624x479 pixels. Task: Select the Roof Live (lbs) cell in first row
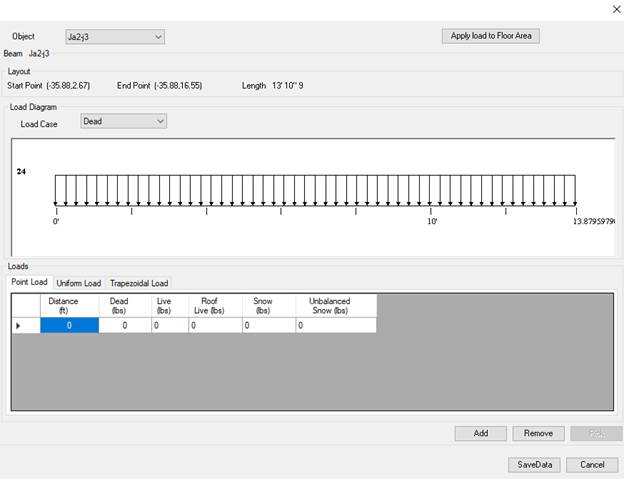pyautogui.click(x=215, y=325)
